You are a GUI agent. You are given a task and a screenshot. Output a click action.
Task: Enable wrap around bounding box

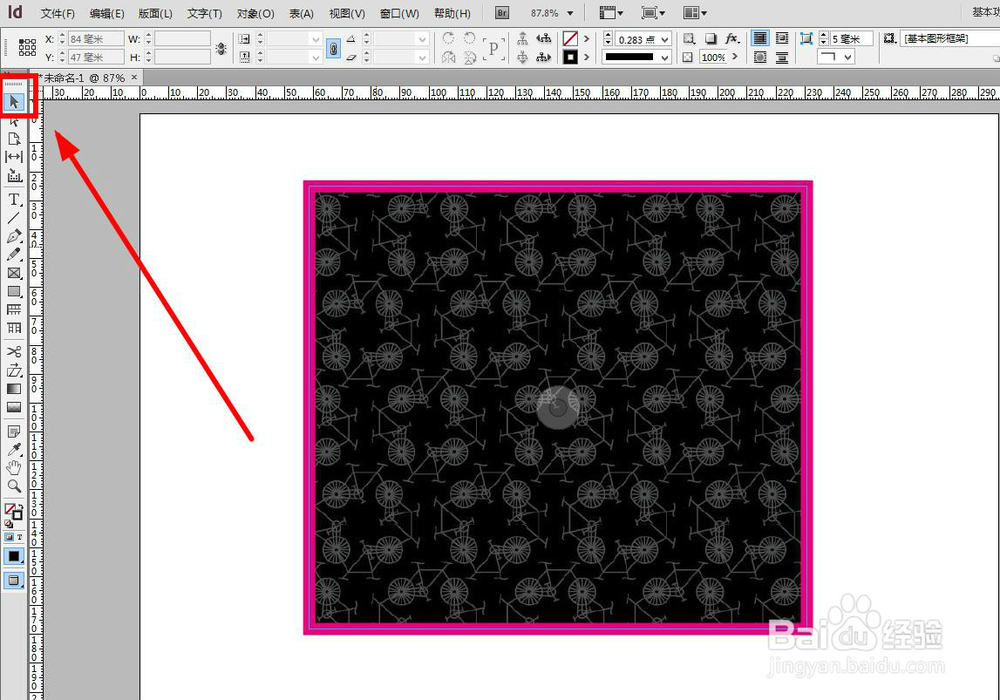(x=781, y=38)
